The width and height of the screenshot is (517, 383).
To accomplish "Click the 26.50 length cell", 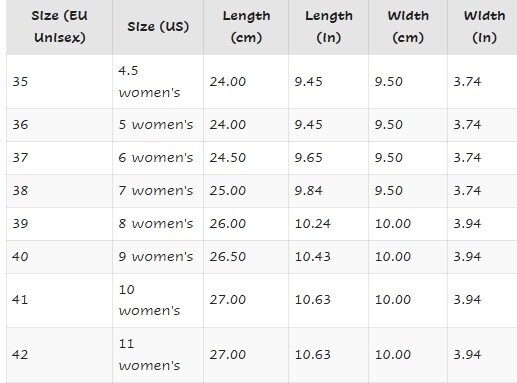I will point(246,257).
